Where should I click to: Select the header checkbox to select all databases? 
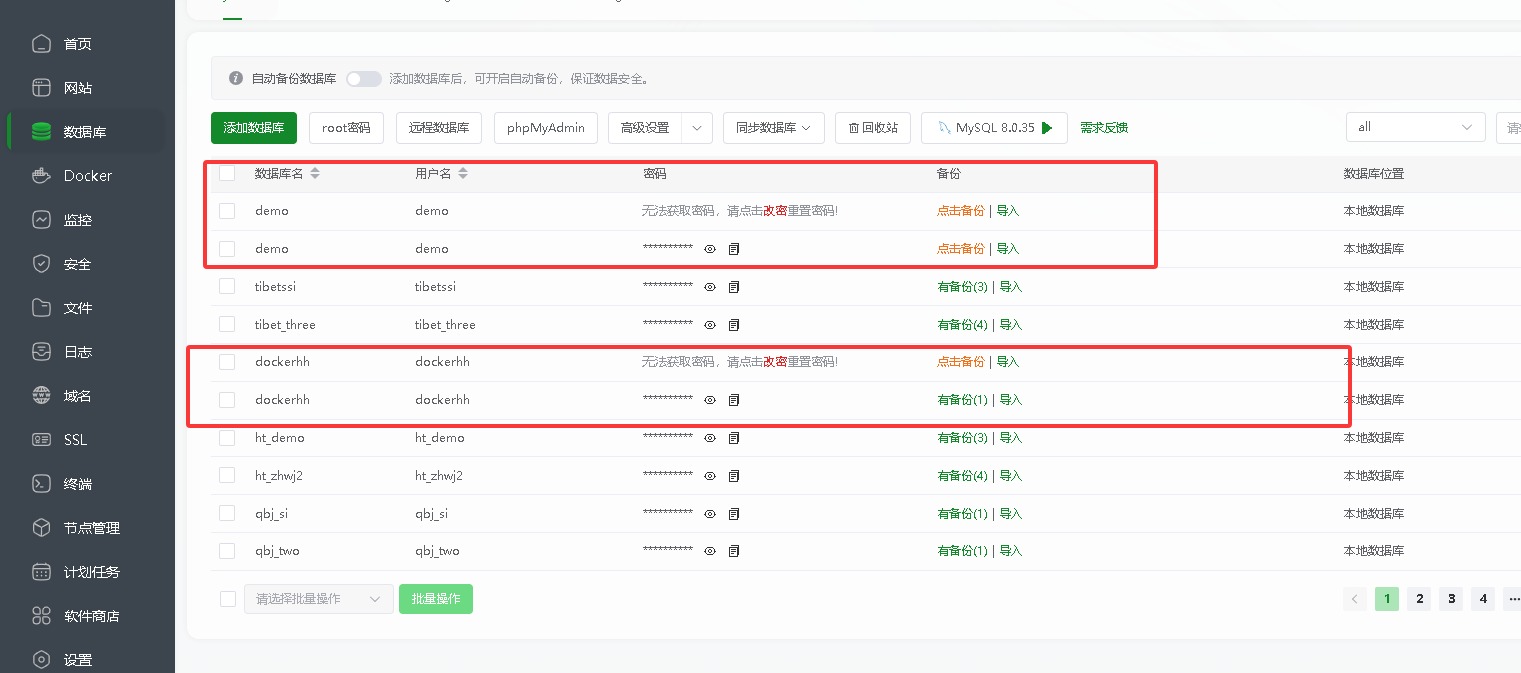click(x=227, y=173)
